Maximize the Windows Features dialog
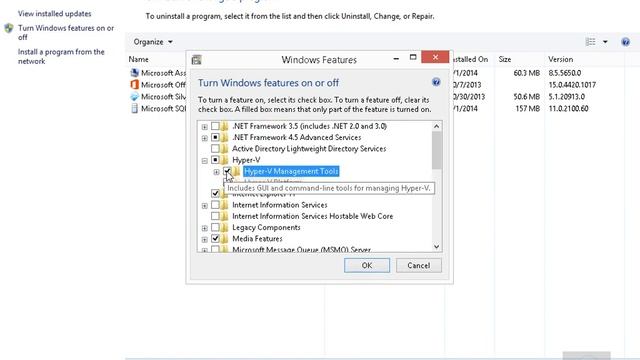This screenshot has height=360, width=640. (x=413, y=57)
